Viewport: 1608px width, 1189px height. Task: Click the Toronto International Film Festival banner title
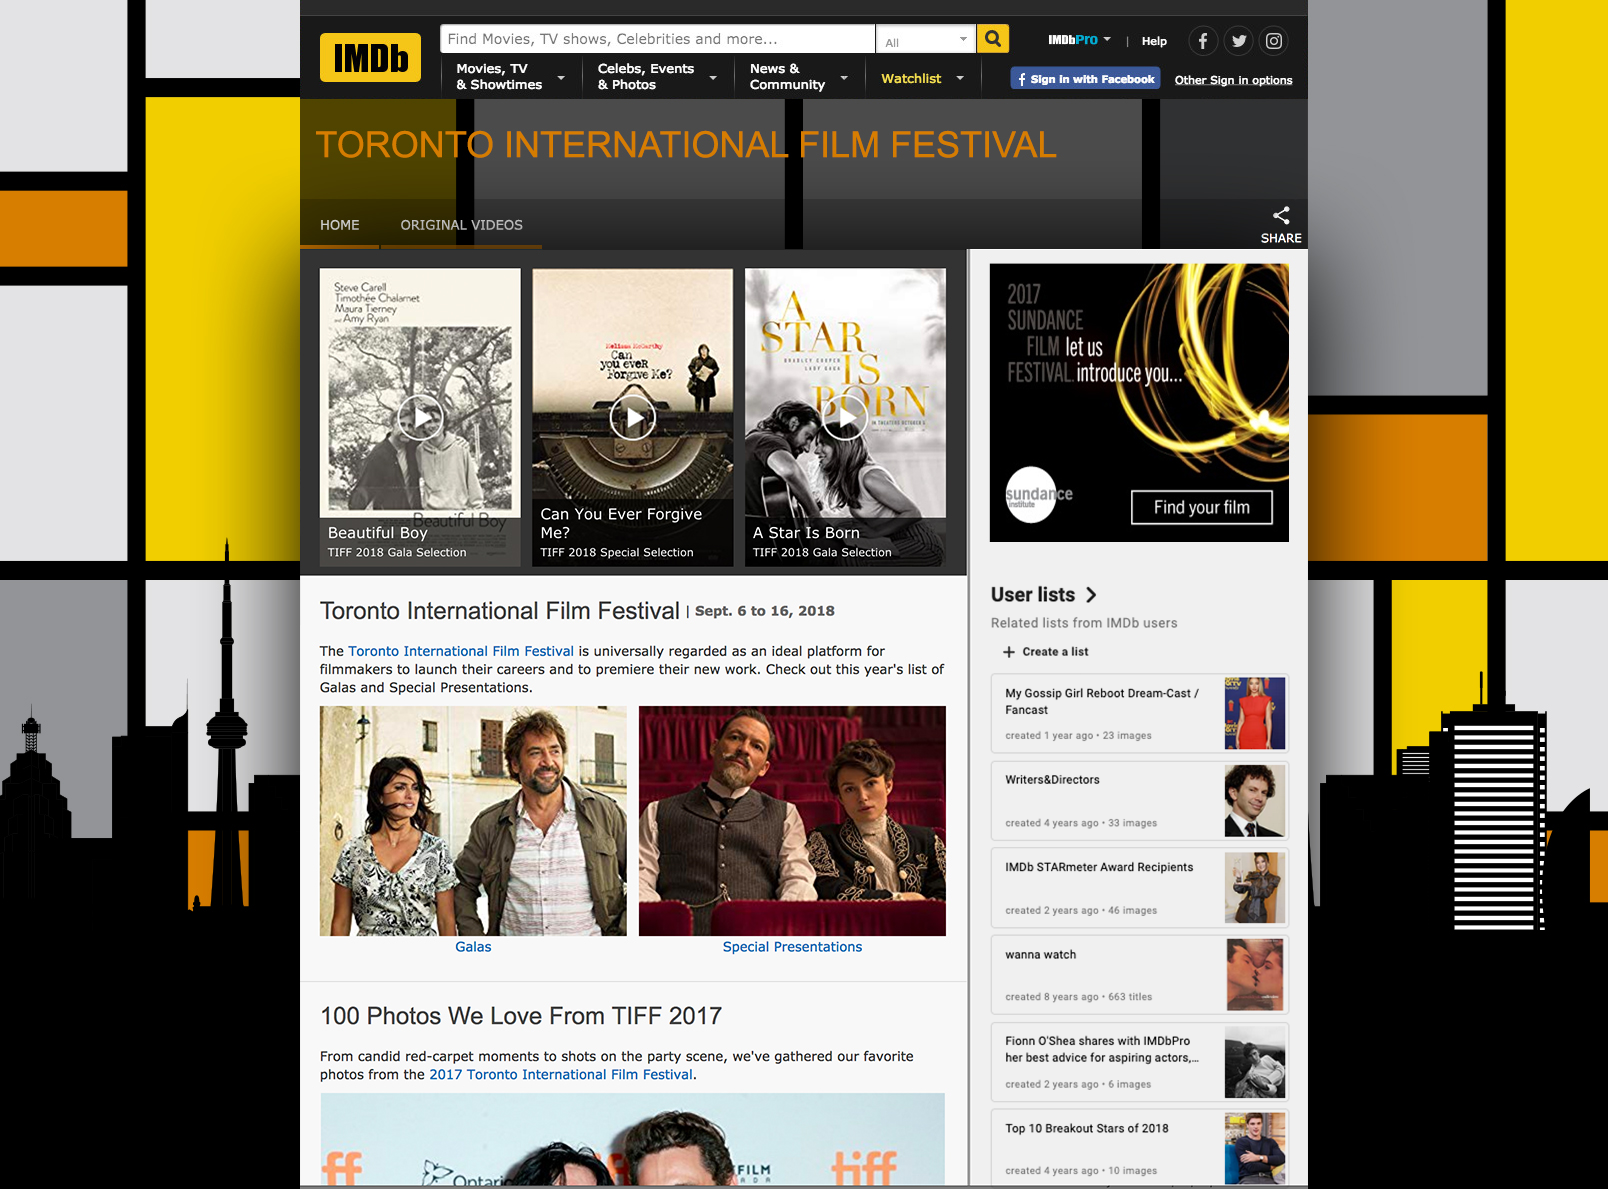686,145
